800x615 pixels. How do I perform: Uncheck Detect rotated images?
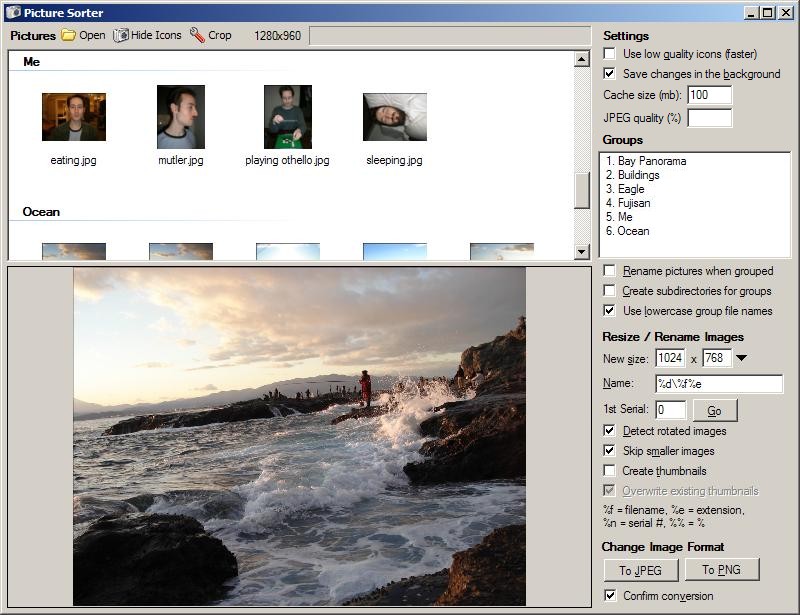pos(610,431)
